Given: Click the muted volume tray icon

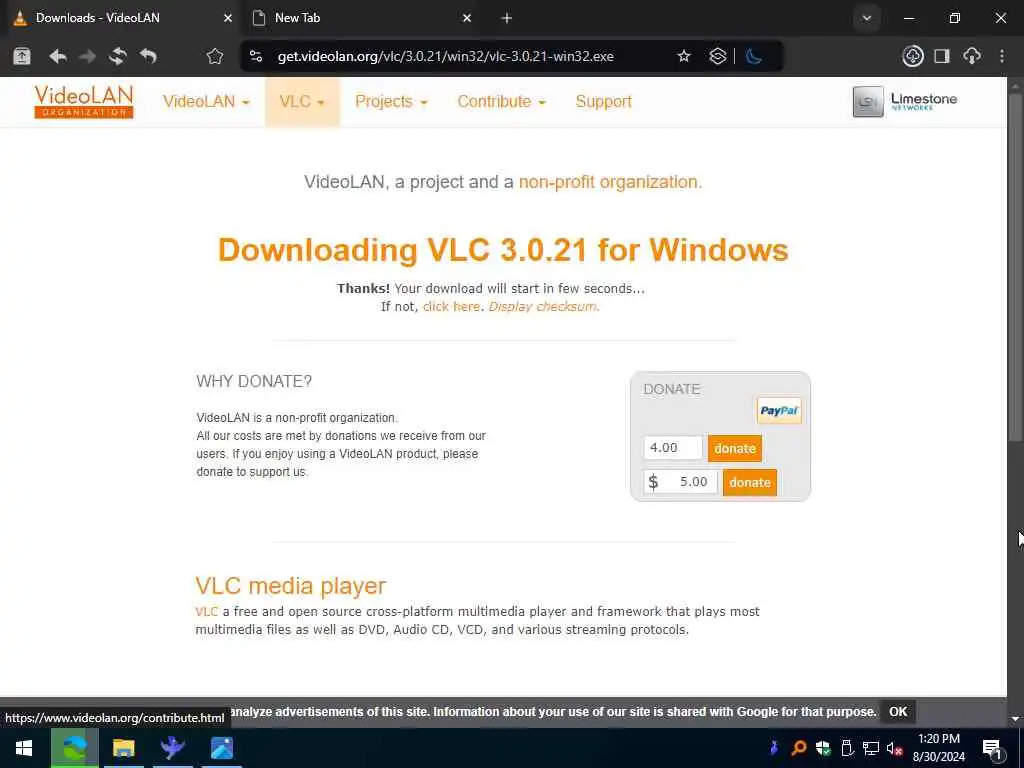Looking at the screenshot, I should tap(894, 748).
